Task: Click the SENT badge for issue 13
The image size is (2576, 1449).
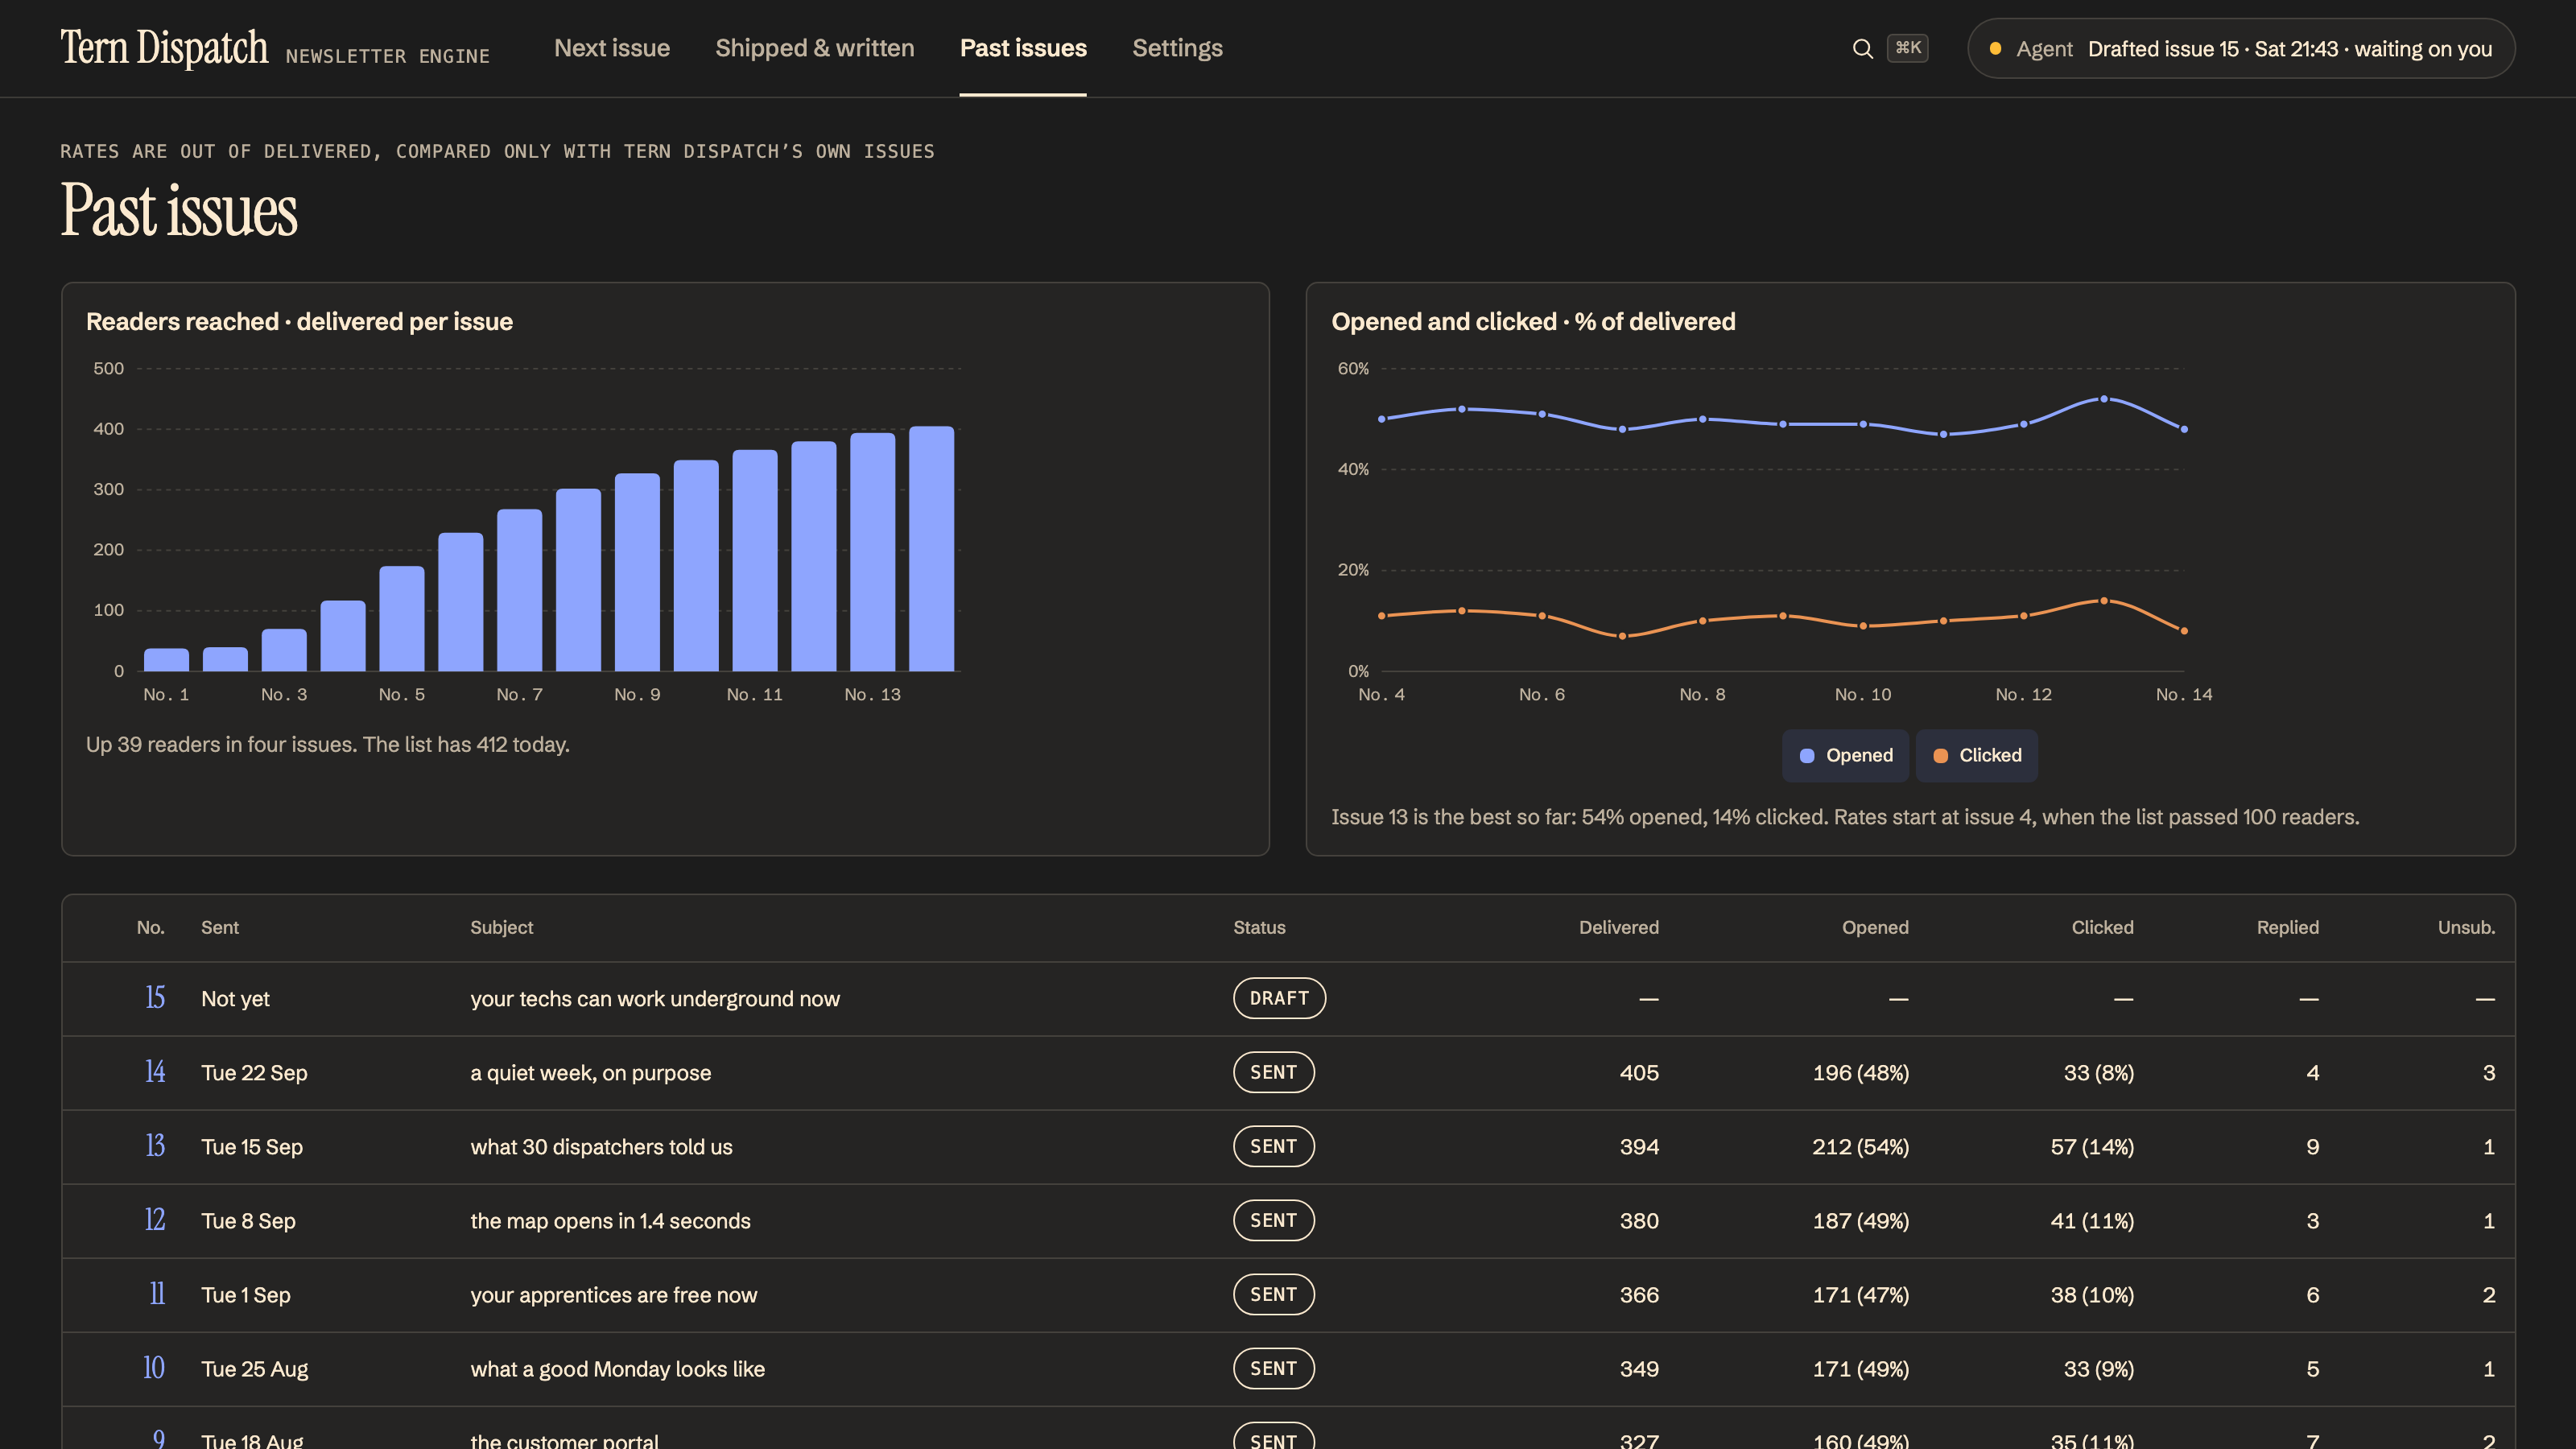Action: 1273,1146
